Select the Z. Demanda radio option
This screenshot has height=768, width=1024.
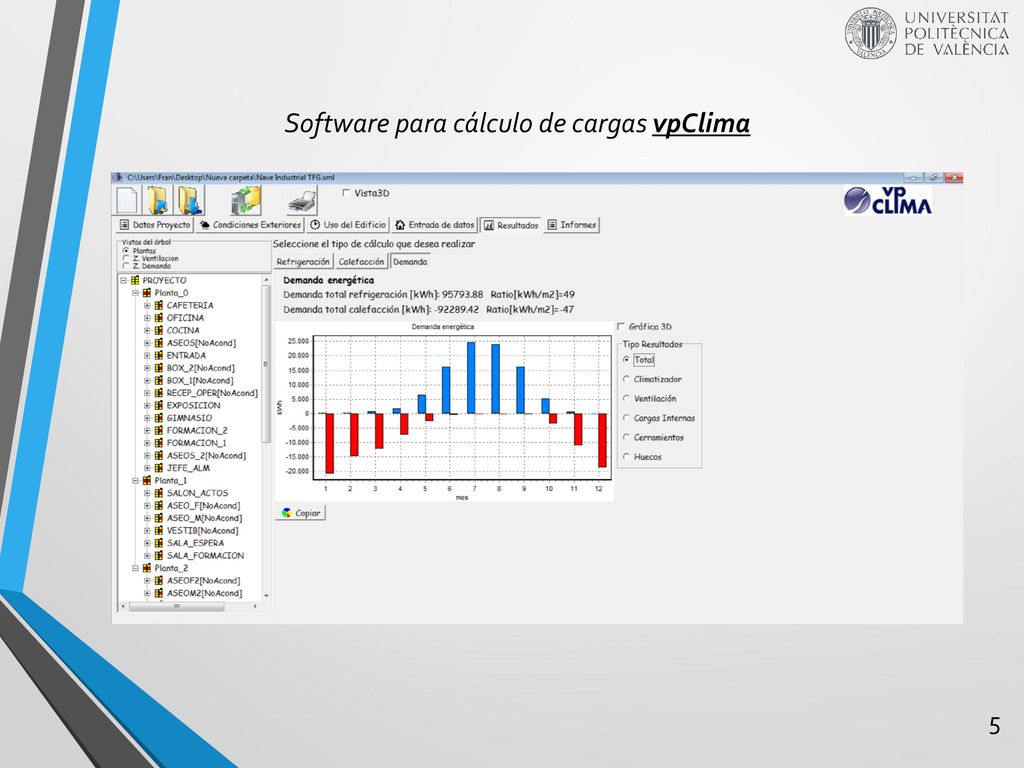click(126, 266)
